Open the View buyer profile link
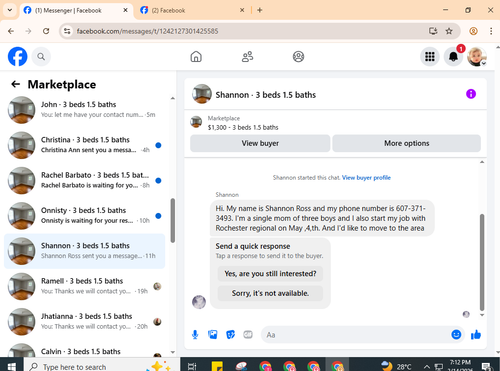The height and width of the screenshot is (371, 500). click(x=366, y=178)
